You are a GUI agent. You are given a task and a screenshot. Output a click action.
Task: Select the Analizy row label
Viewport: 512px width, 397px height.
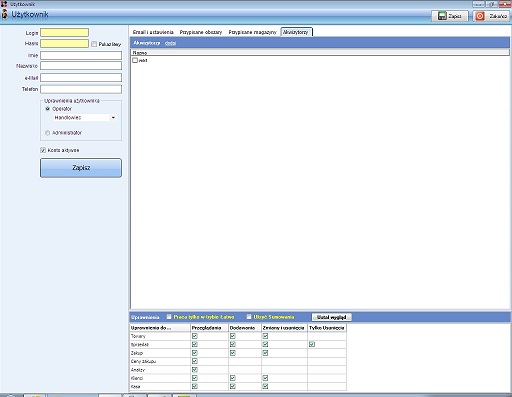138,370
